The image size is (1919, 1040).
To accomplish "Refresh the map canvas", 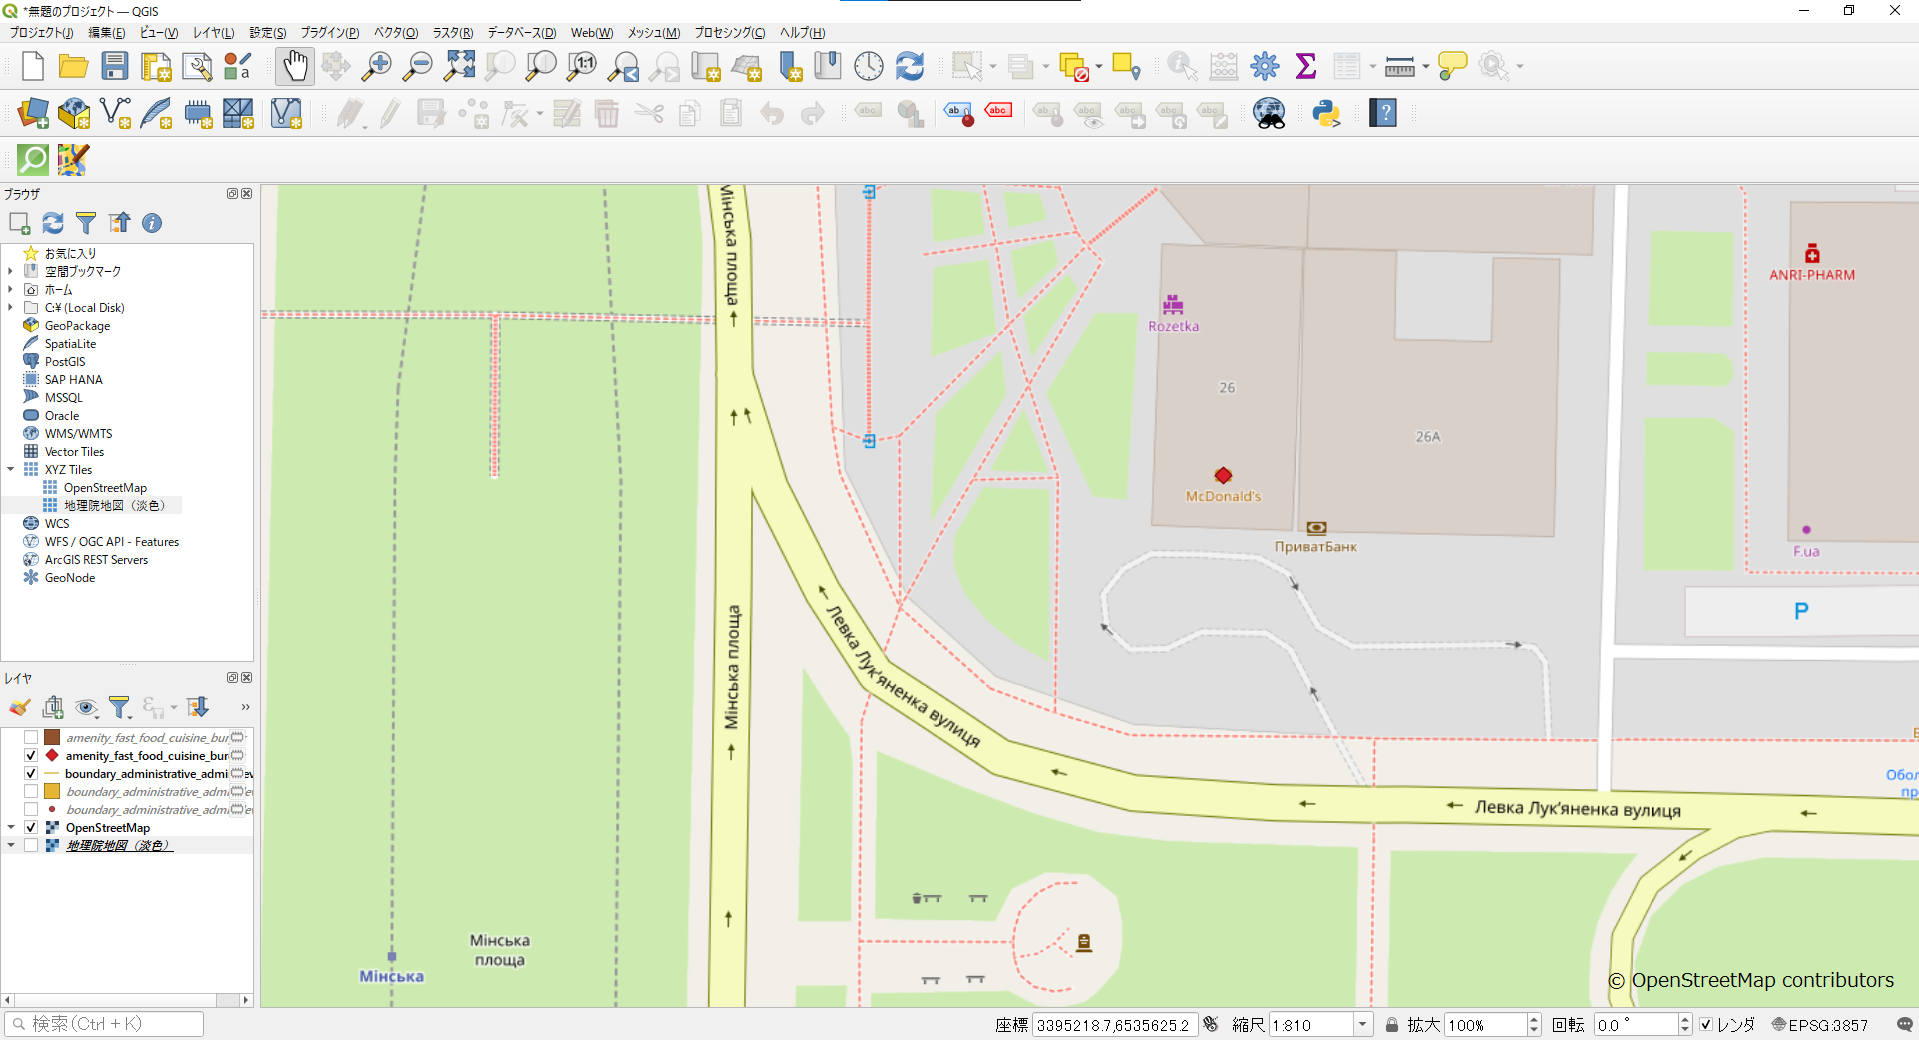I will (x=909, y=65).
